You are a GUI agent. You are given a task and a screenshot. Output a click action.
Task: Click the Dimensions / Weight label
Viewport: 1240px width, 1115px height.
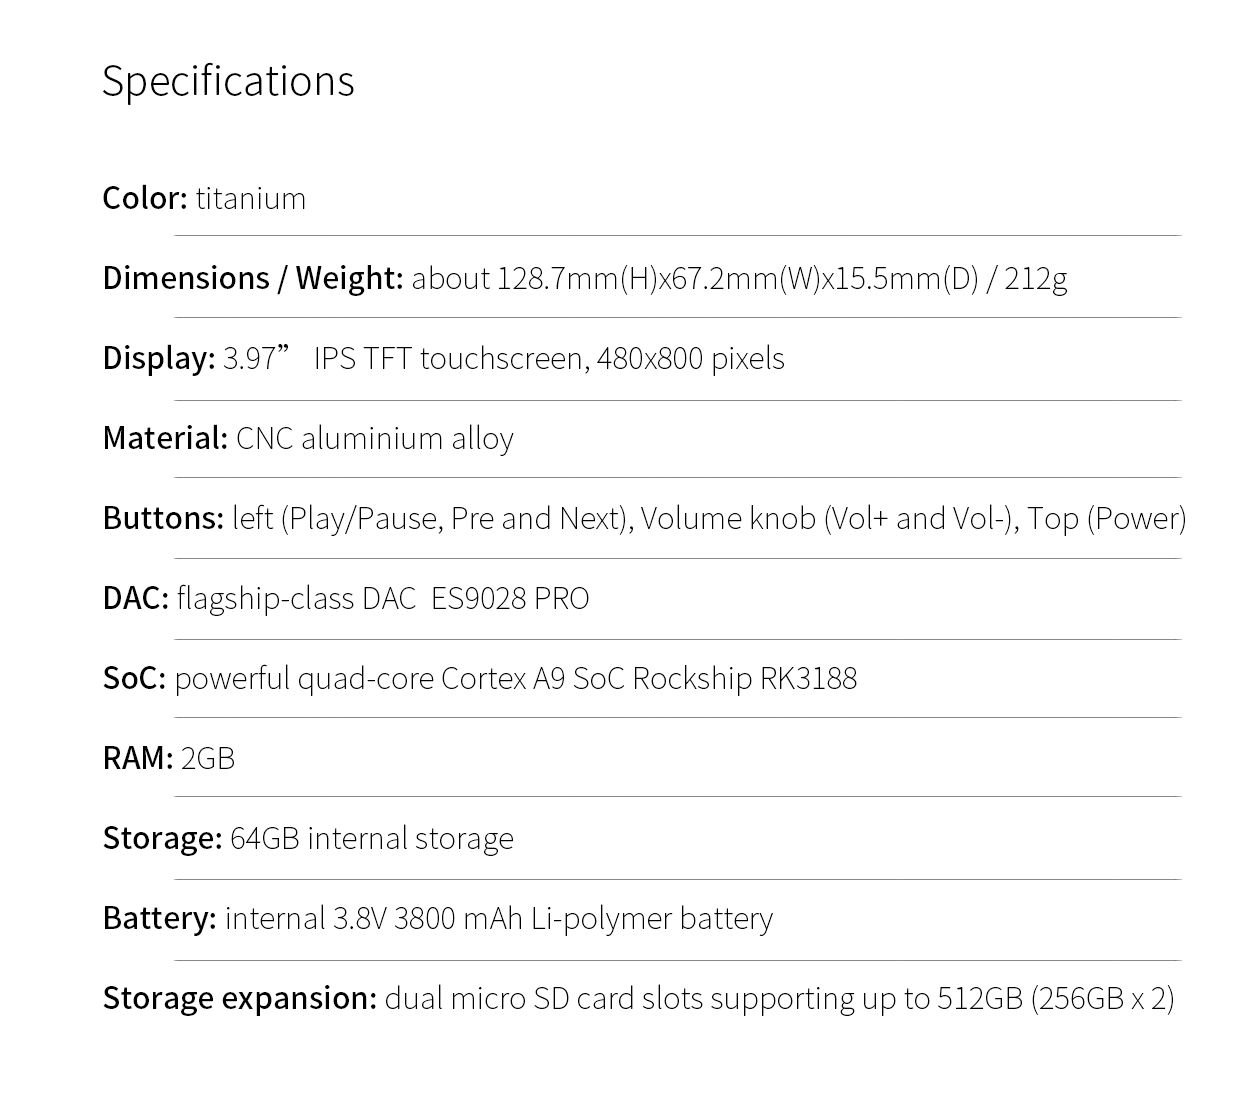tap(252, 278)
